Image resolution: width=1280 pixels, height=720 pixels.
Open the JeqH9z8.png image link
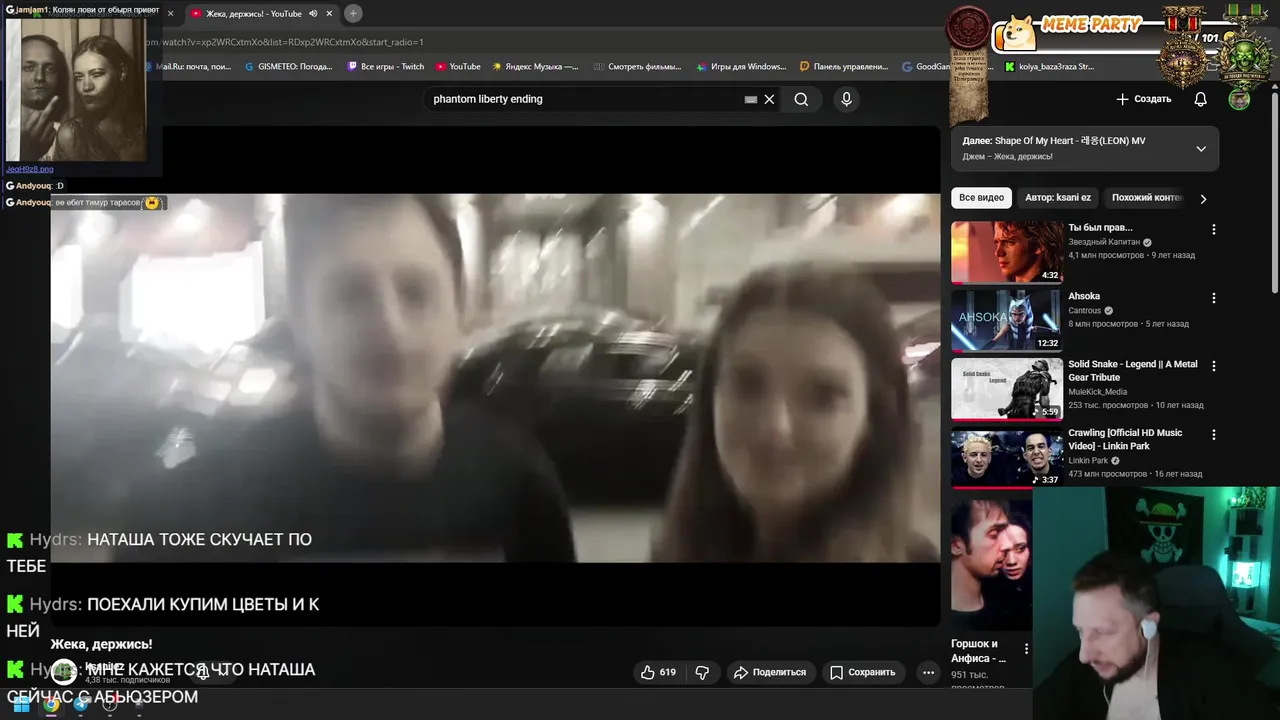tap(30, 169)
